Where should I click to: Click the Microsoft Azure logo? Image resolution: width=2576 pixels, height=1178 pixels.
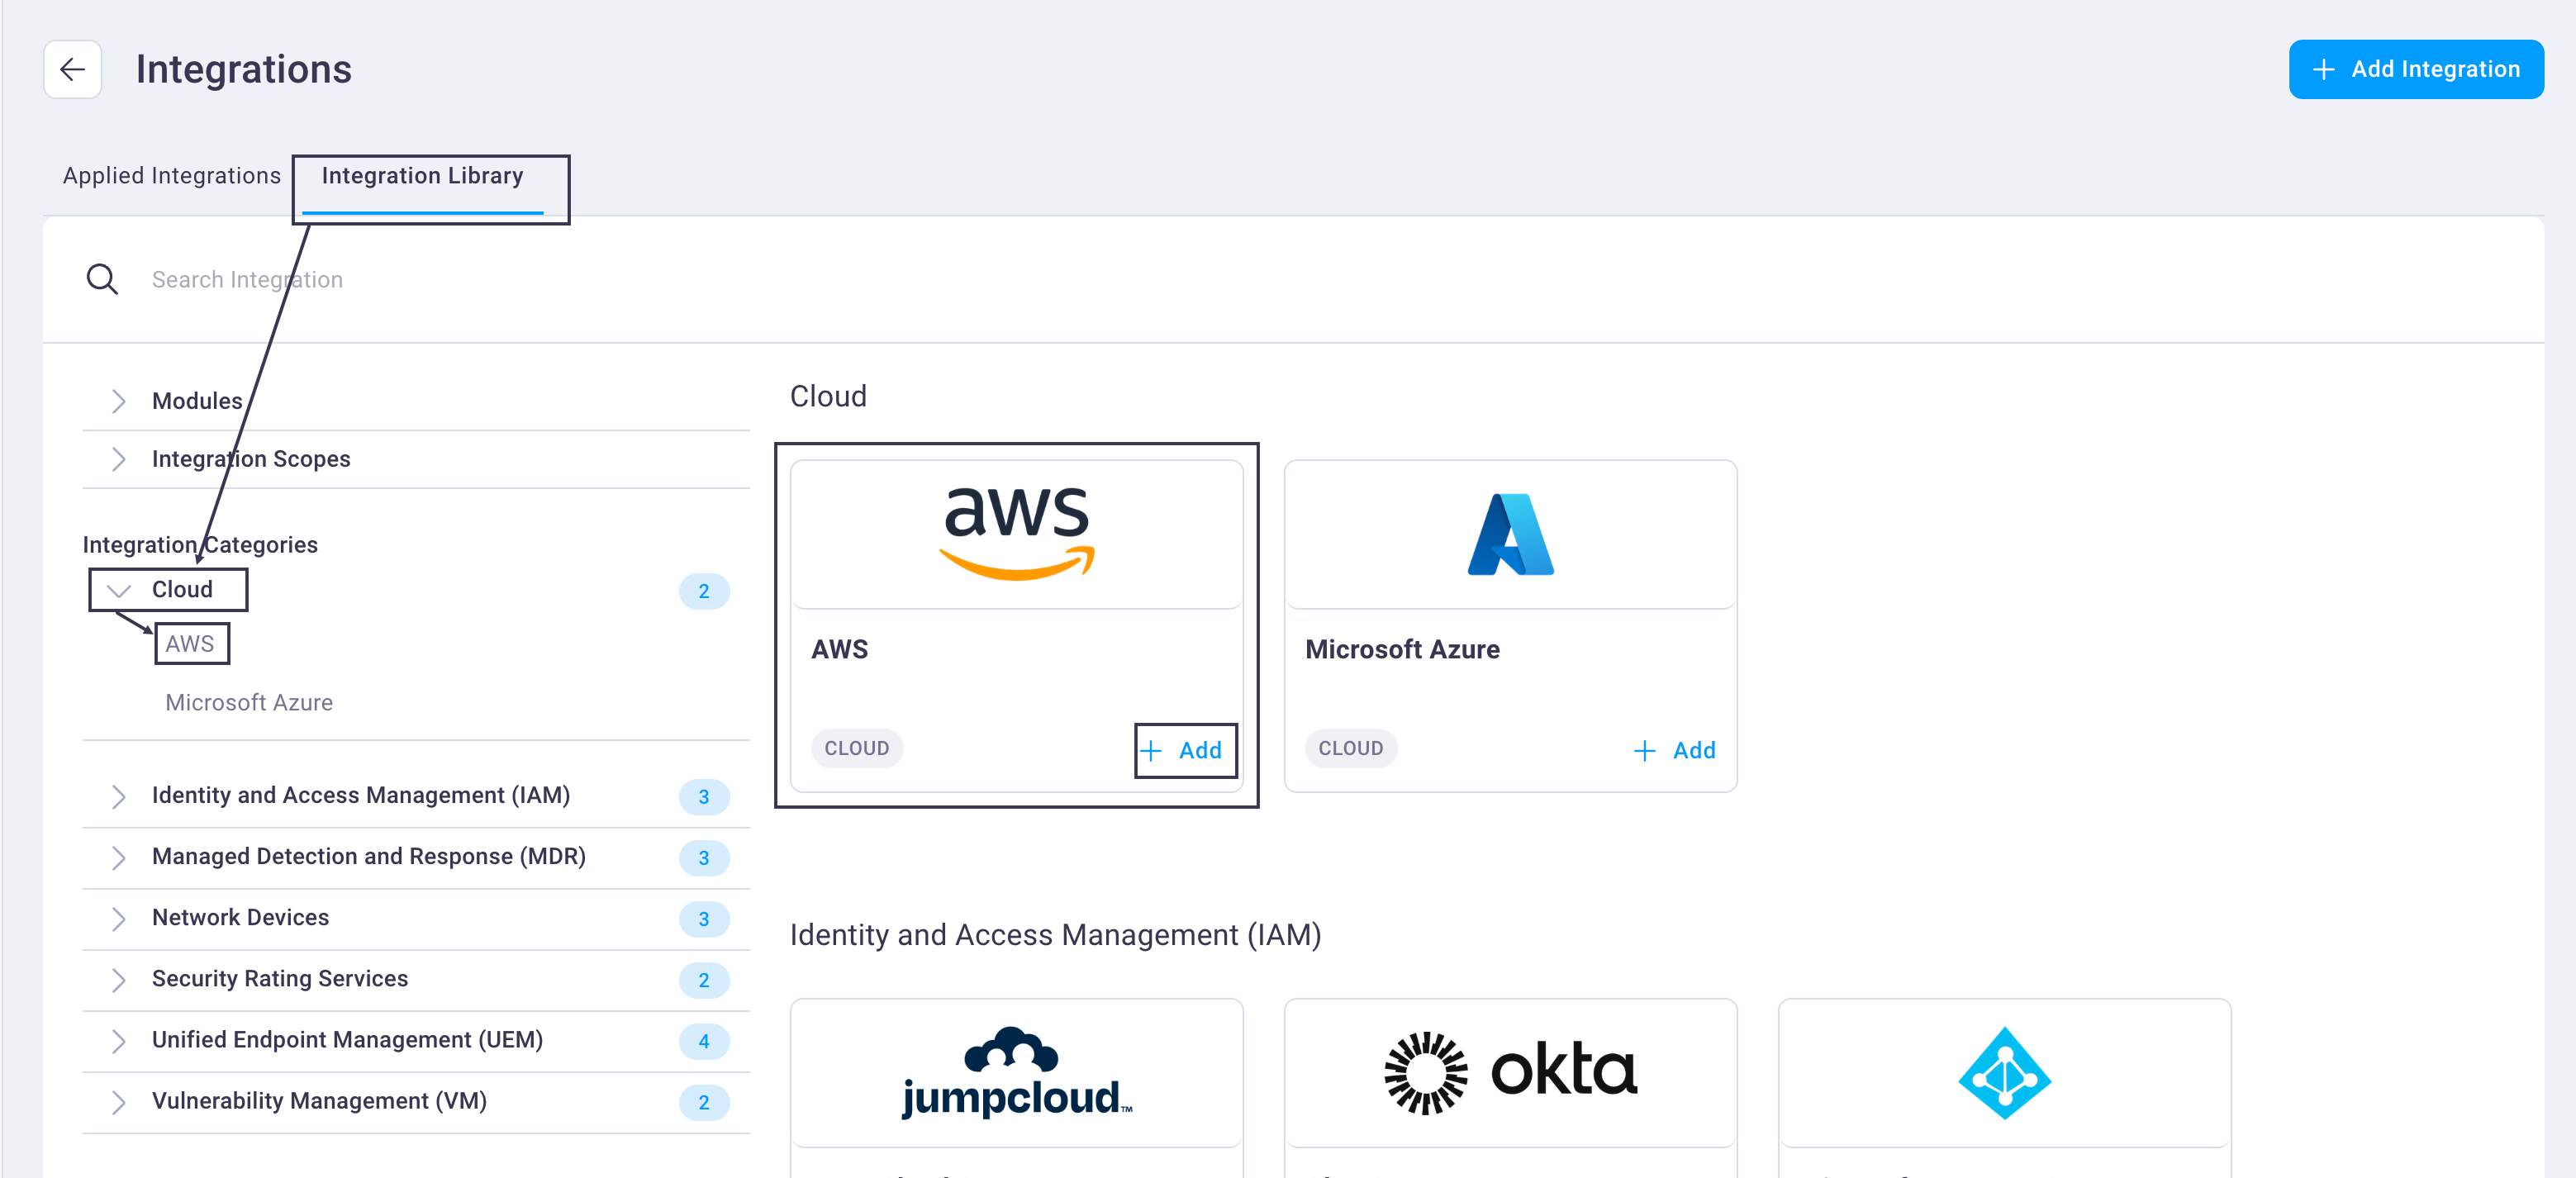tap(1510, 534)
